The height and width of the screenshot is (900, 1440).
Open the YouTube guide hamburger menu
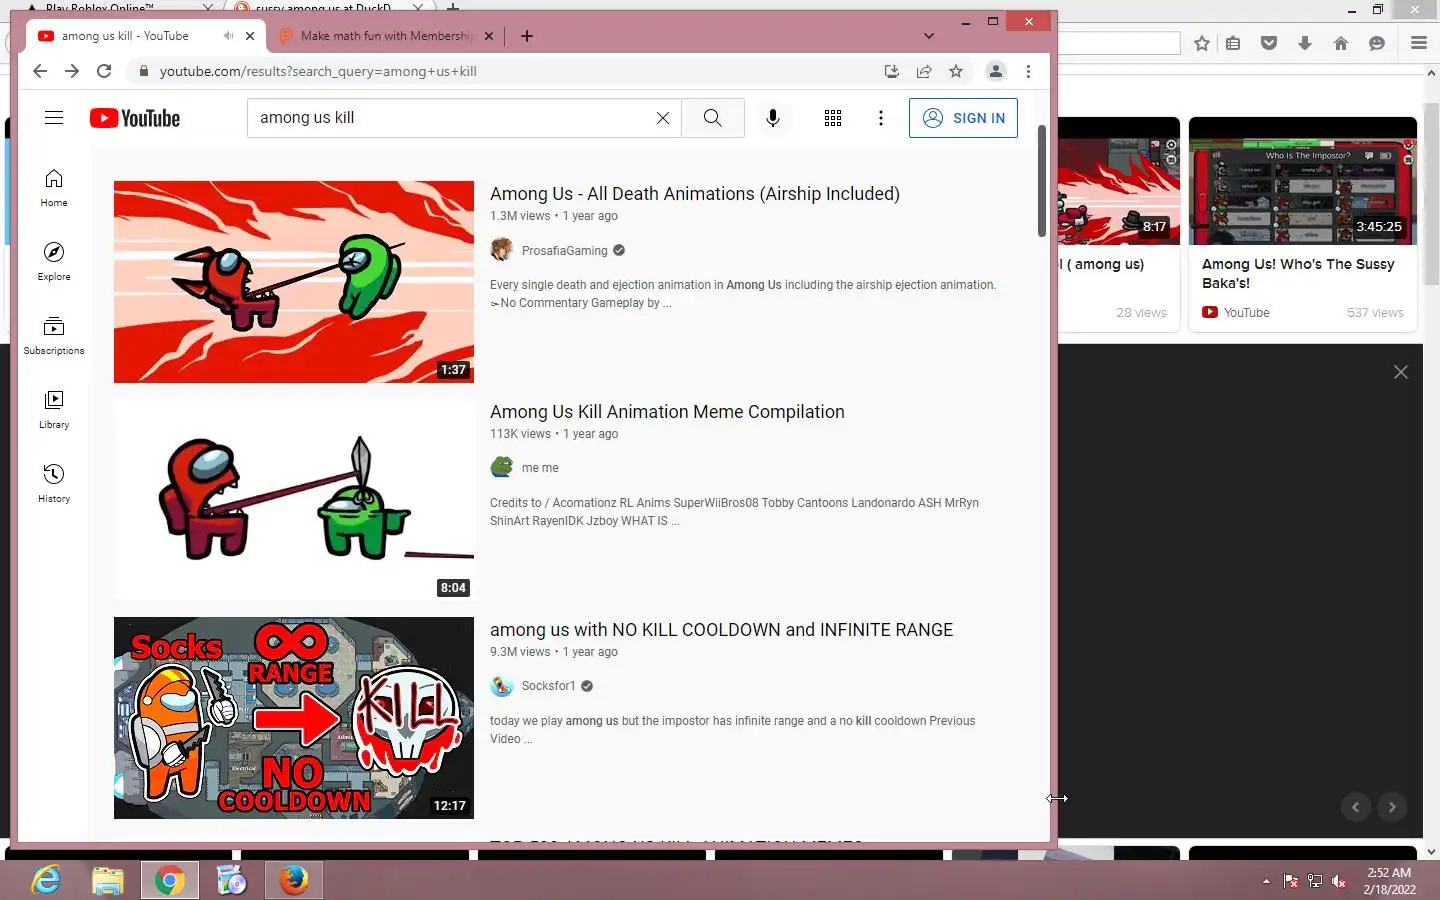coord(54,118)
